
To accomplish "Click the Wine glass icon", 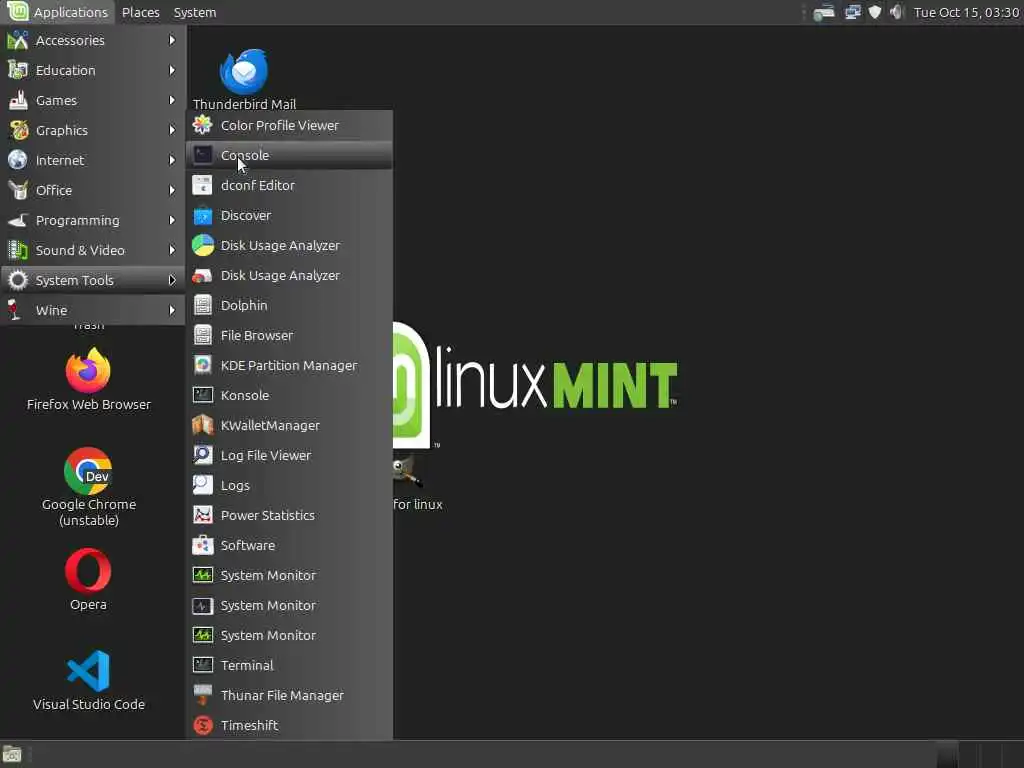I will [x=14, y=310].
